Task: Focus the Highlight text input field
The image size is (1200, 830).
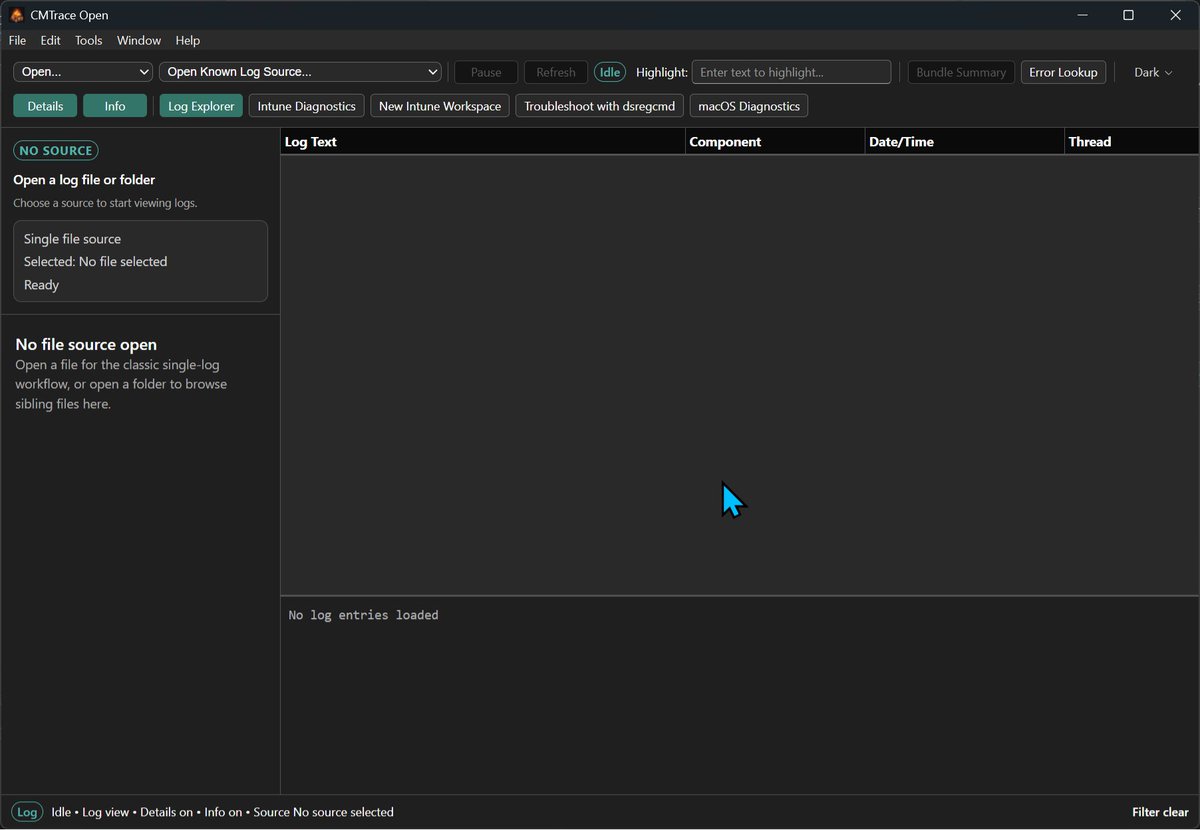Action: coord(791,72)
